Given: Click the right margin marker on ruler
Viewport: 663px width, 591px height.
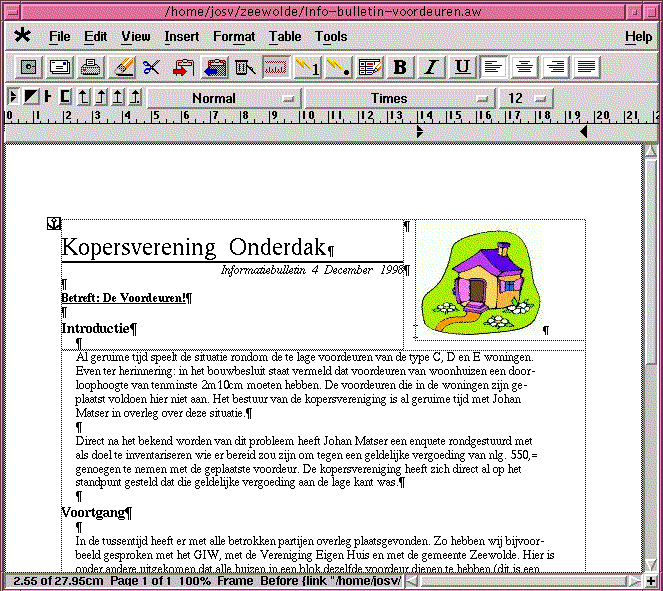Looking at the screenshot, I should coord(584,132).
